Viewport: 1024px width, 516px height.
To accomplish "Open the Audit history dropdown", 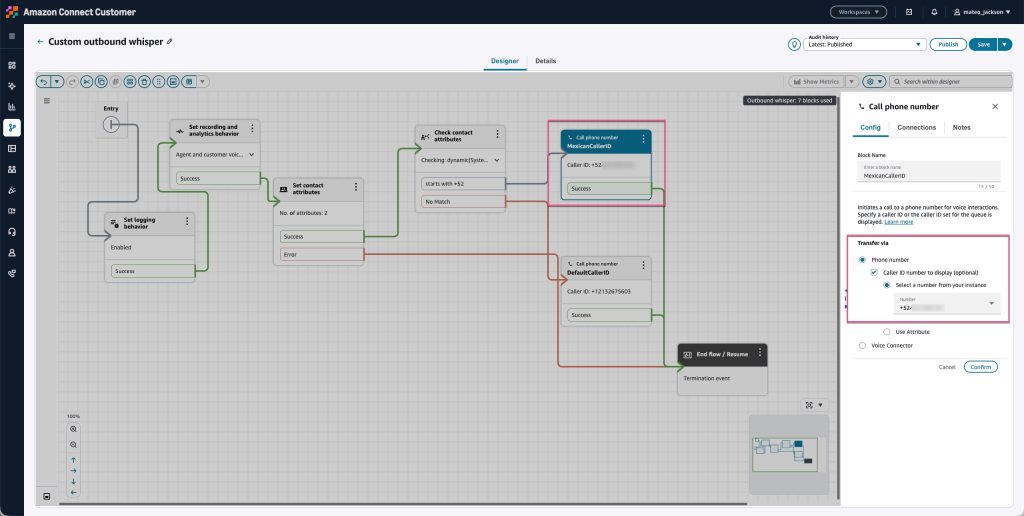I will coord(865,44).
